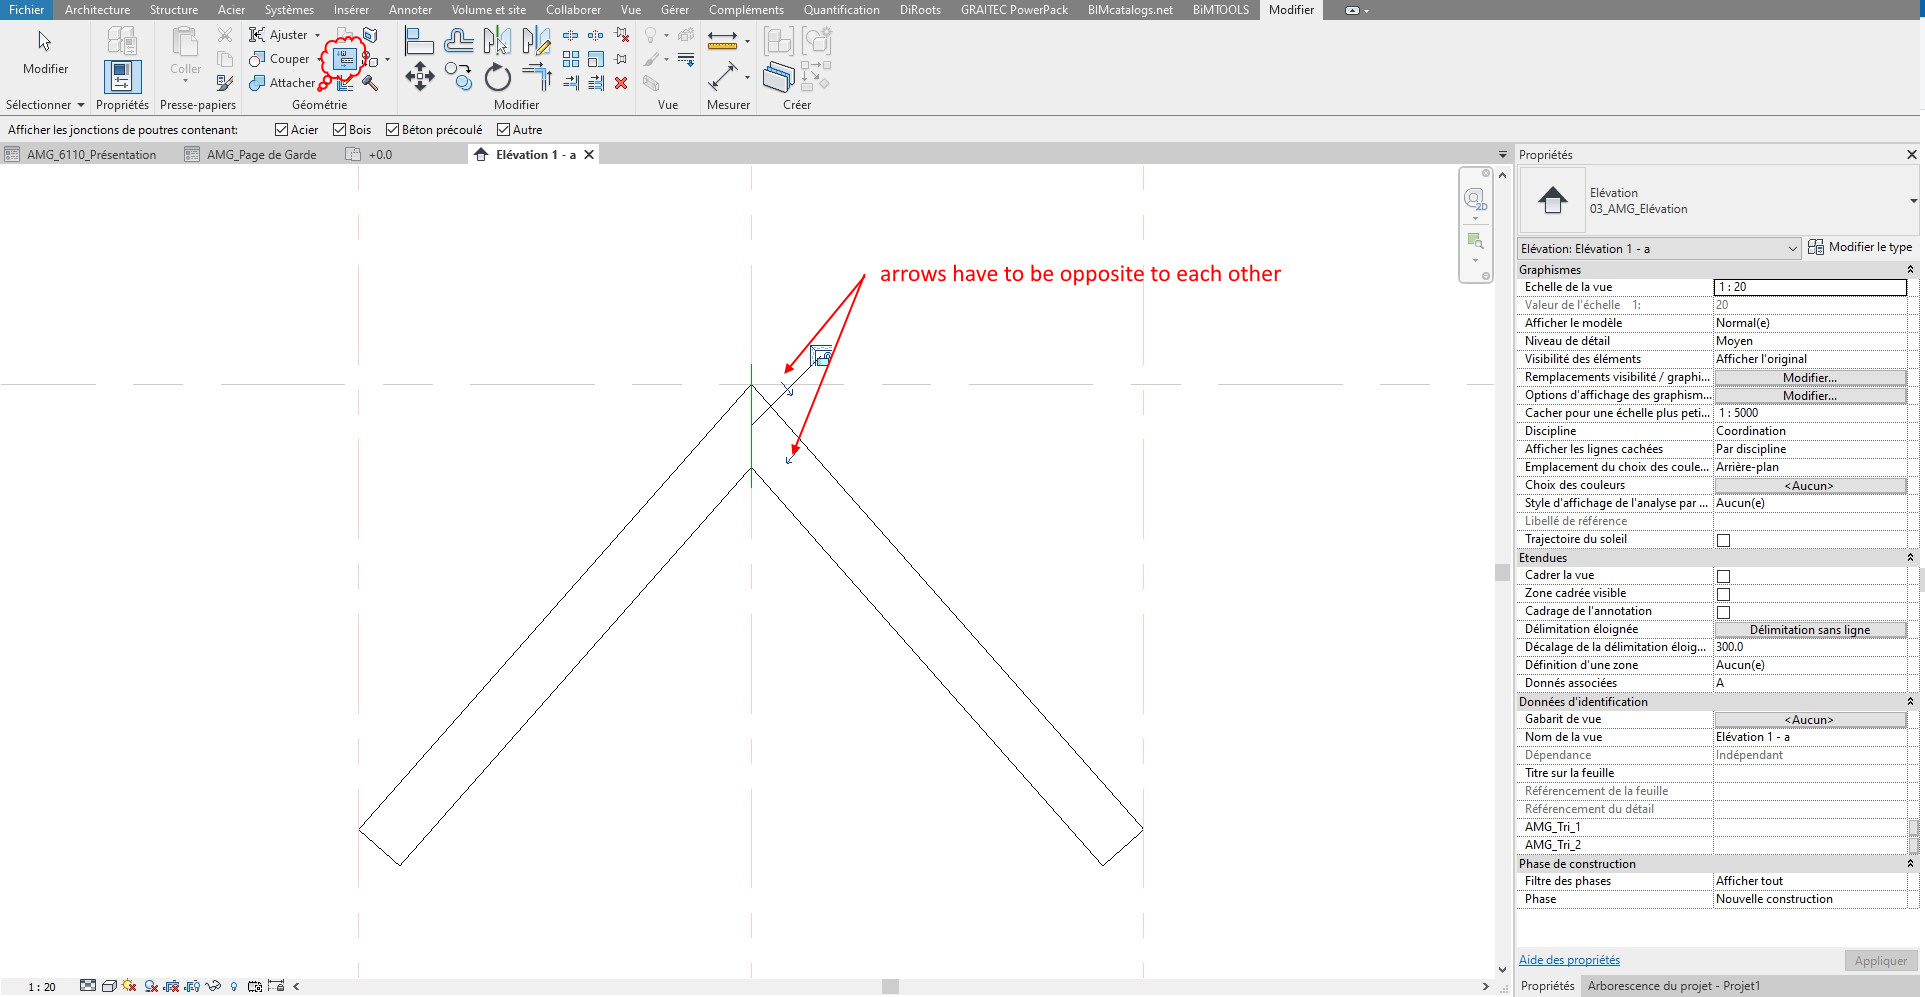Click the Aide des propriétés link
Image resolution: width=1925 pixels, height=997 pixels.
tap(1568, 960)
